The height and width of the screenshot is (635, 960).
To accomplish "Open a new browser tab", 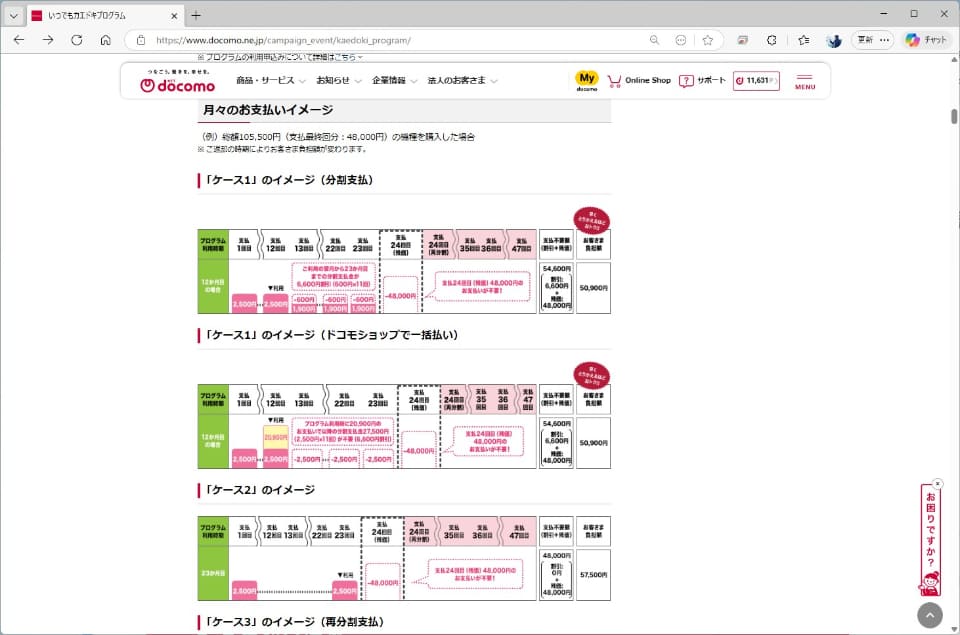I will pos(196,16).
